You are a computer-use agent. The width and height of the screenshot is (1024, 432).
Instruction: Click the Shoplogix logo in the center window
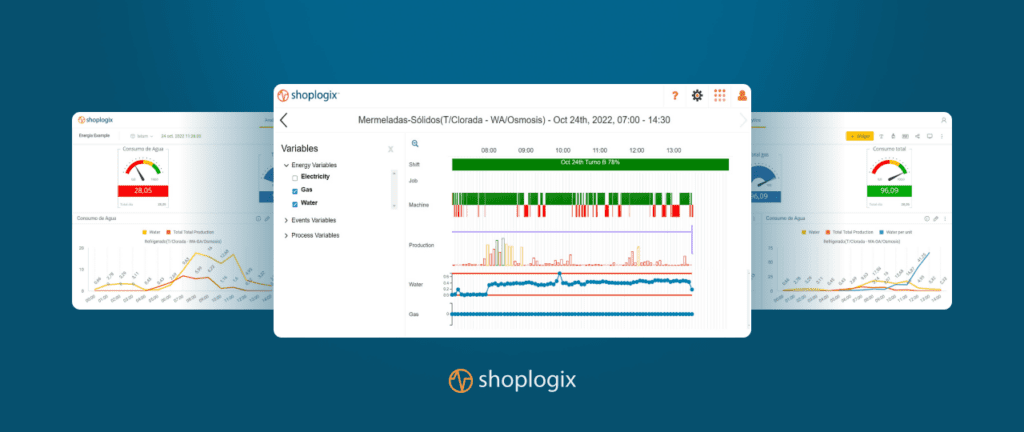point(308,95)
